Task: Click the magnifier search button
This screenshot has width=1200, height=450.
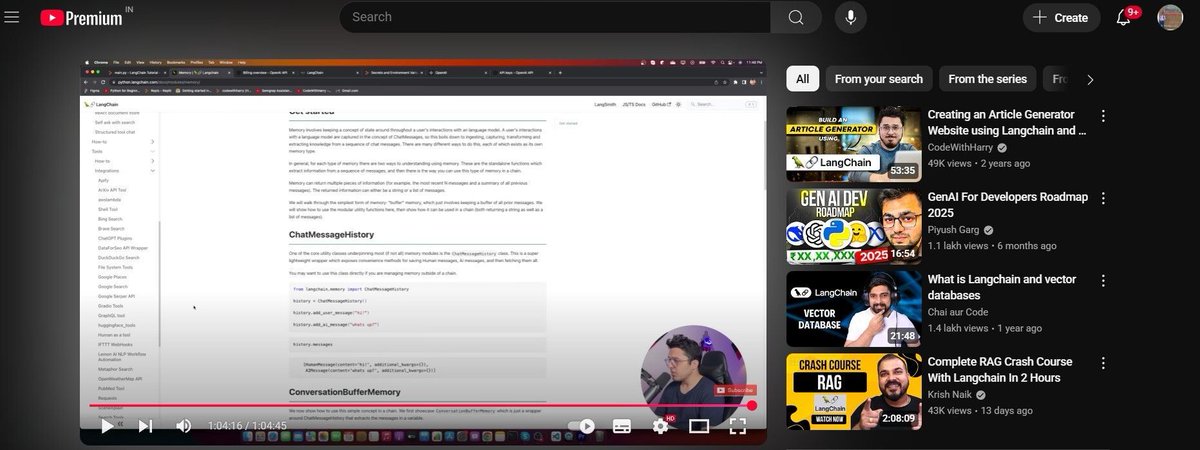Action: click(x=796, y=17)
